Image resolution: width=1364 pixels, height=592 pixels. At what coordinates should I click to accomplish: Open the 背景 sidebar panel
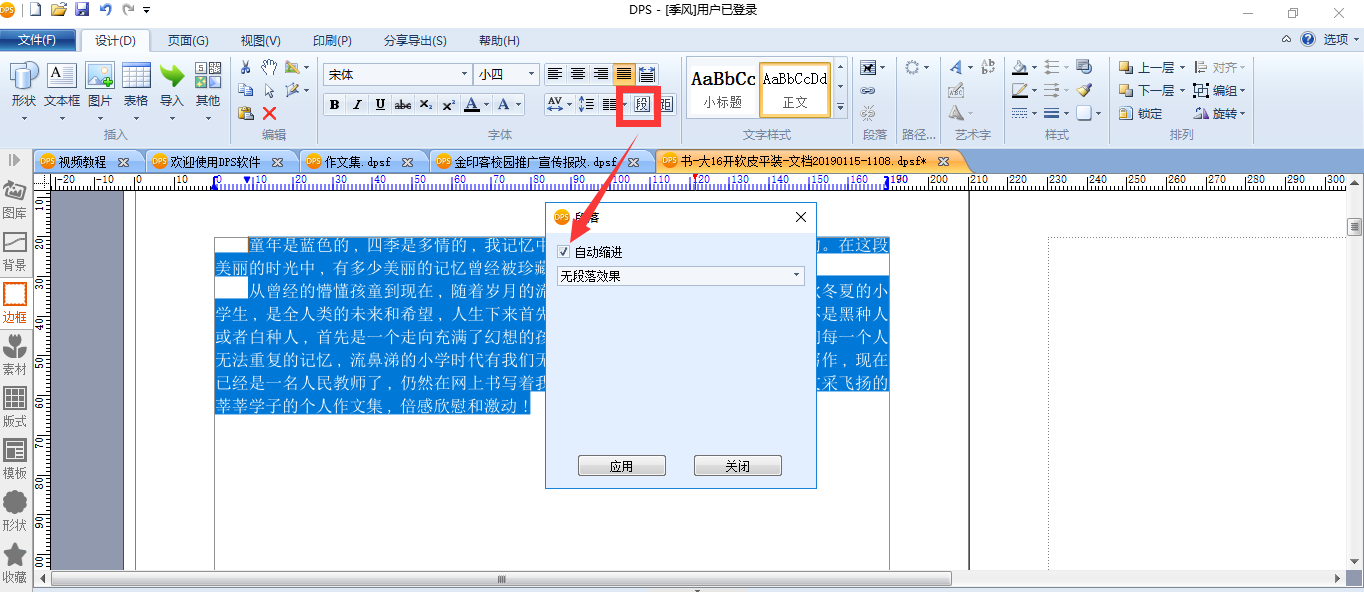click(x=15, y=252)
